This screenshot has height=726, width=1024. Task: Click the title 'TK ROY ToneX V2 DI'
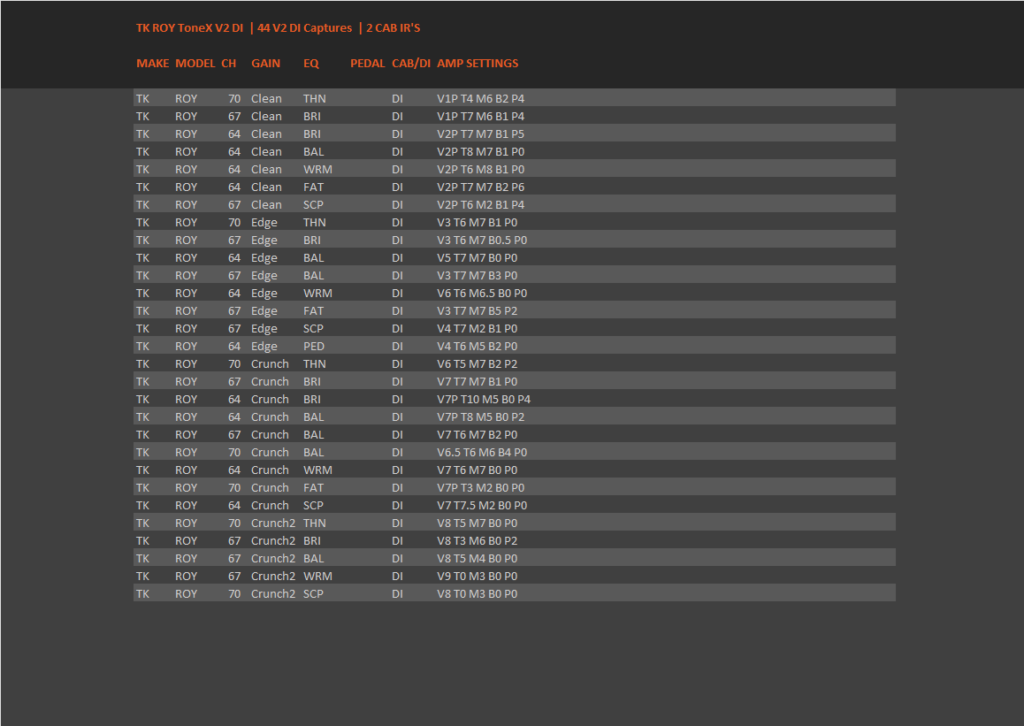pyautogui.click(x=189, y=28)
